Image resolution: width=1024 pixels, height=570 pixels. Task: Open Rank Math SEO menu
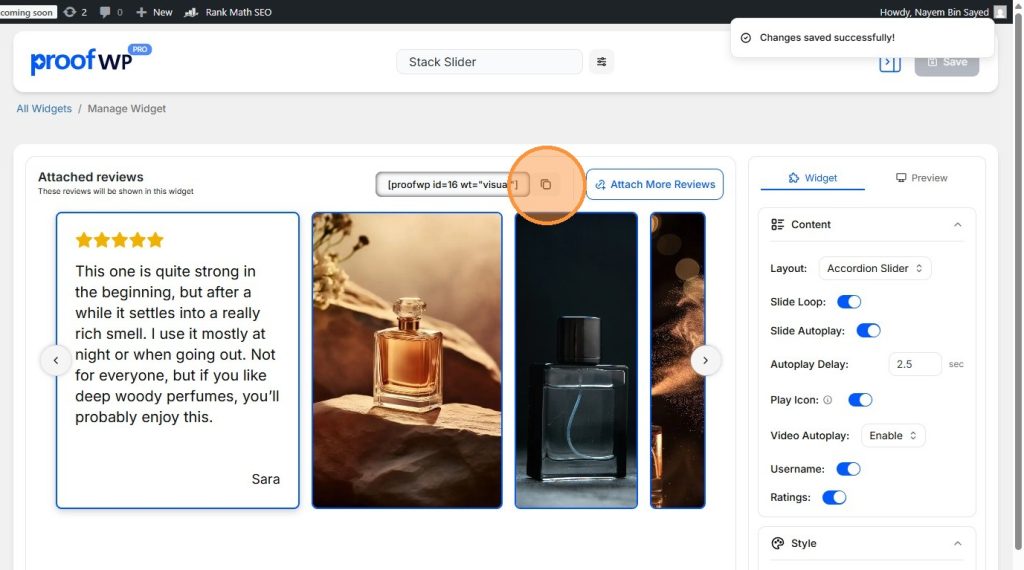click(228, 12)
